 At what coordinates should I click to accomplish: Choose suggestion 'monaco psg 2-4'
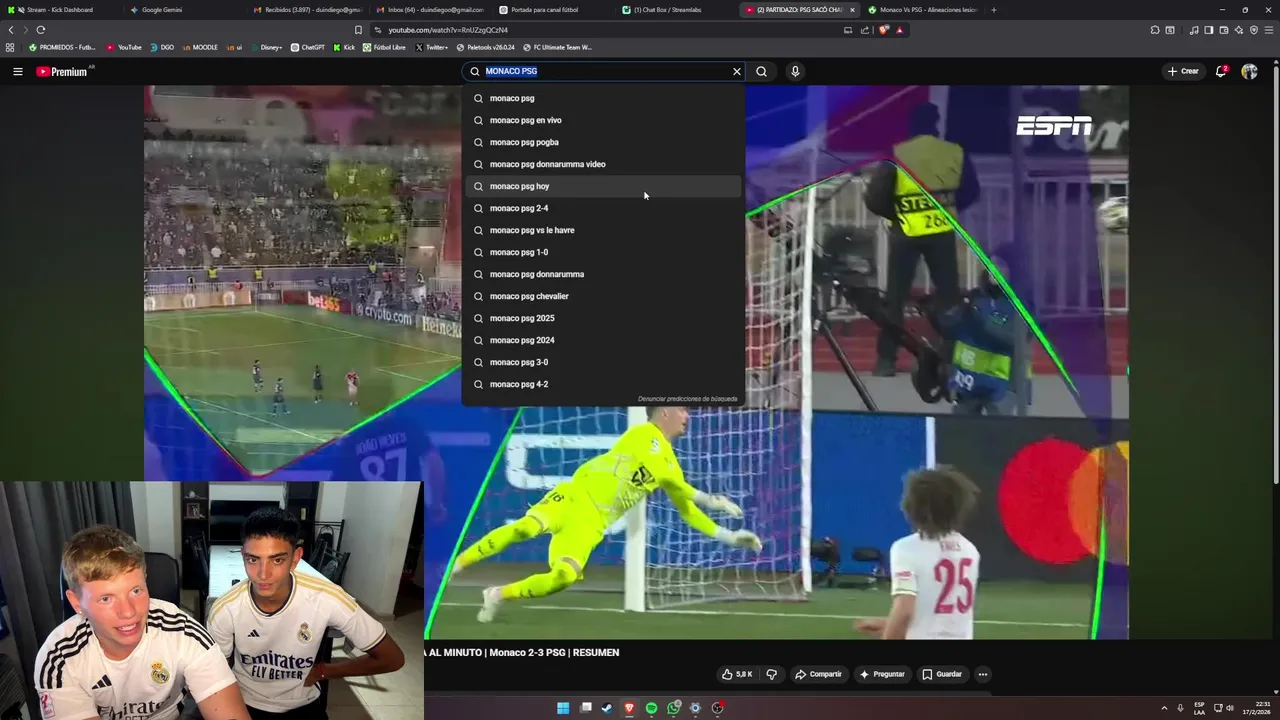(603, 208)
